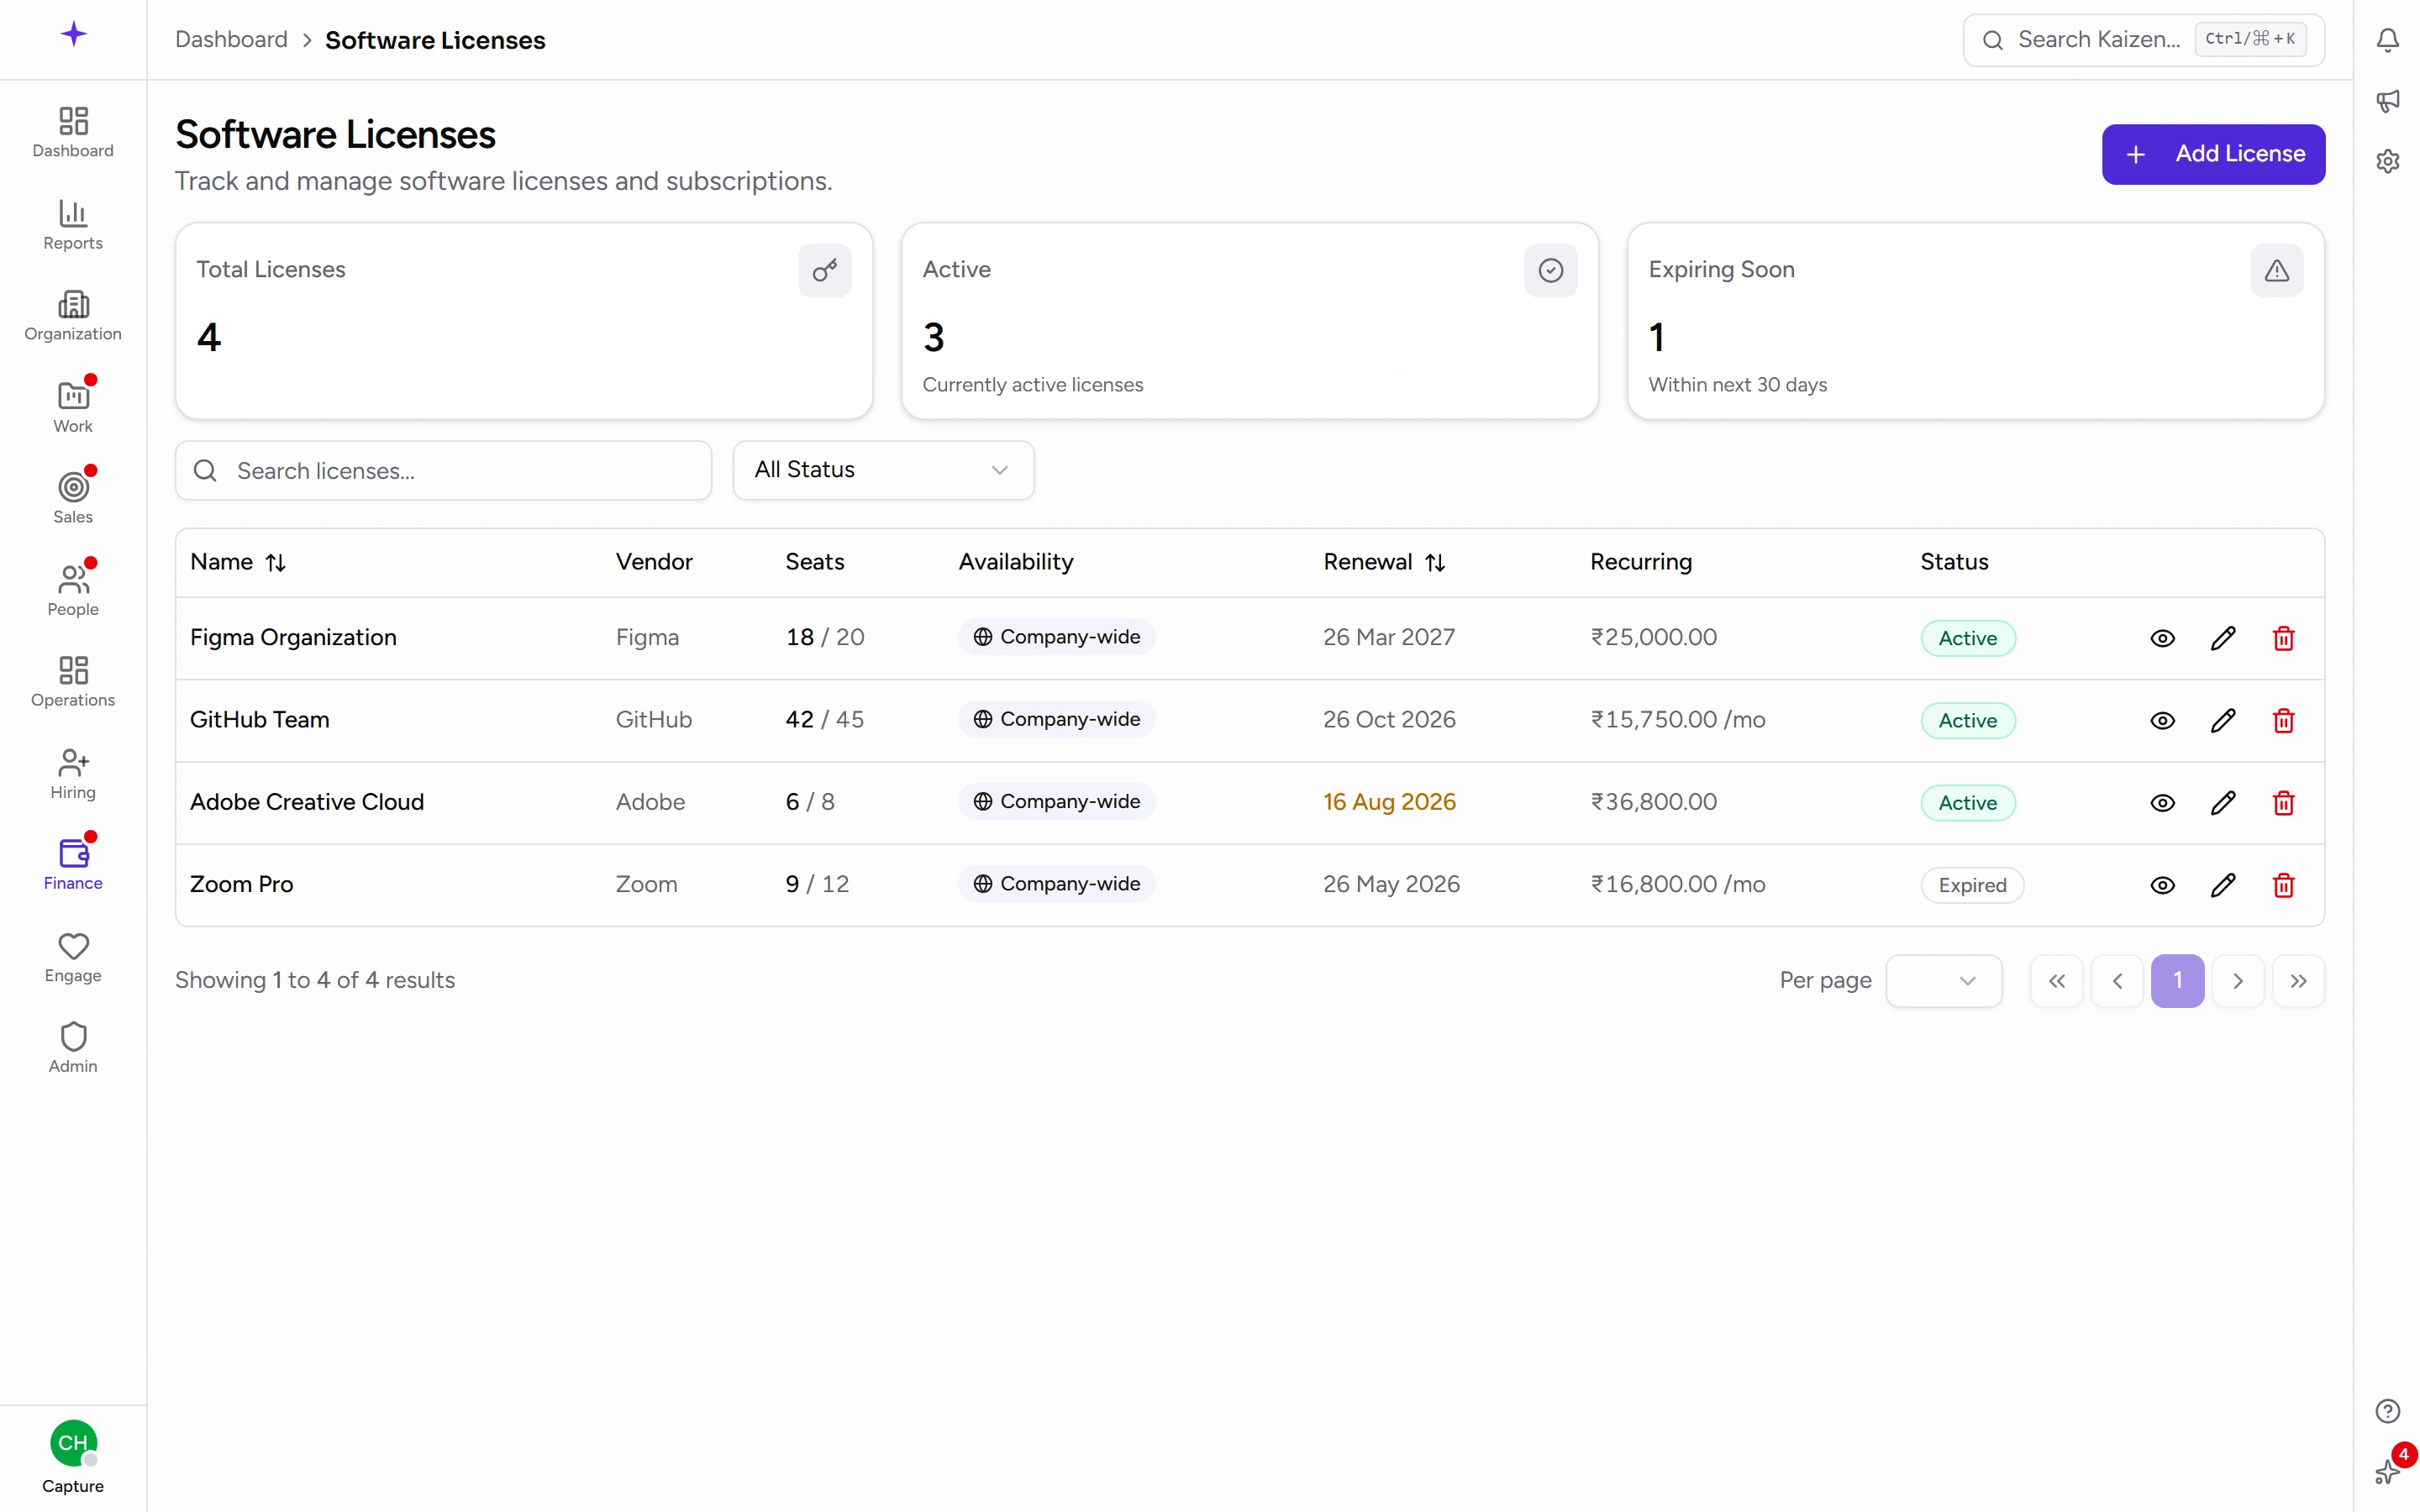2420x1512 pixels.
Task: Click the 42 / 45 seats value
Action: [824, 720]
